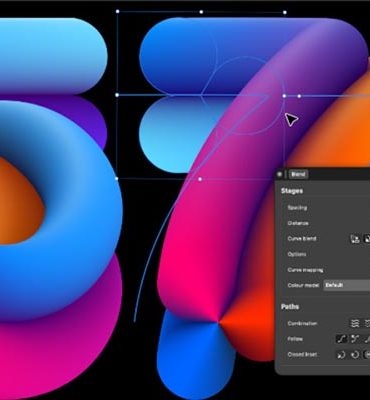The height and width of the screenshot is (400, 370).
Task: Click the Closed inset label
Action: click(302, 355)
